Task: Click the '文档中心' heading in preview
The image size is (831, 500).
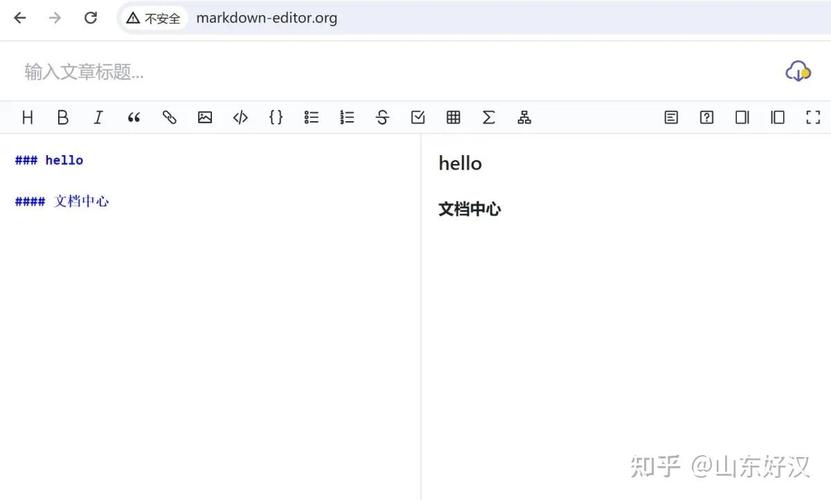Action: coord(470,209)
